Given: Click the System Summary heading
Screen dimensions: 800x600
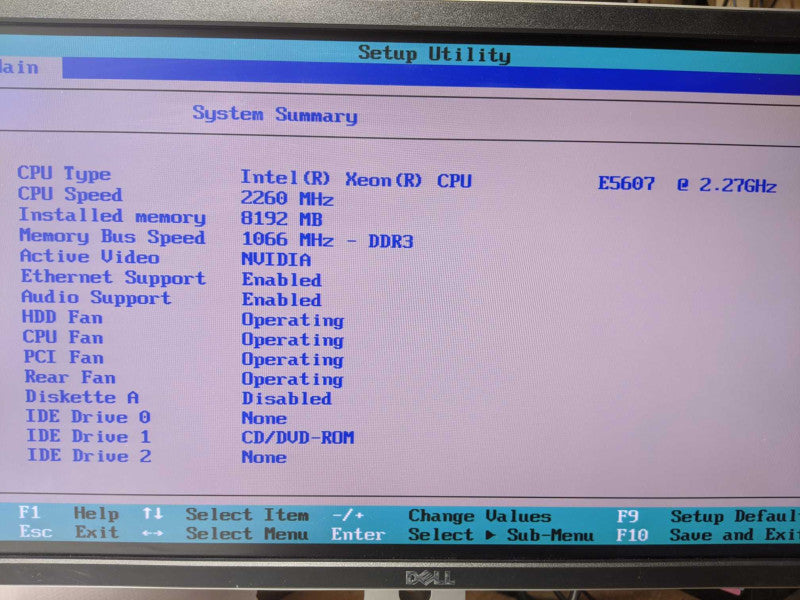Looking at the screenshot, I should click(274, 114).
